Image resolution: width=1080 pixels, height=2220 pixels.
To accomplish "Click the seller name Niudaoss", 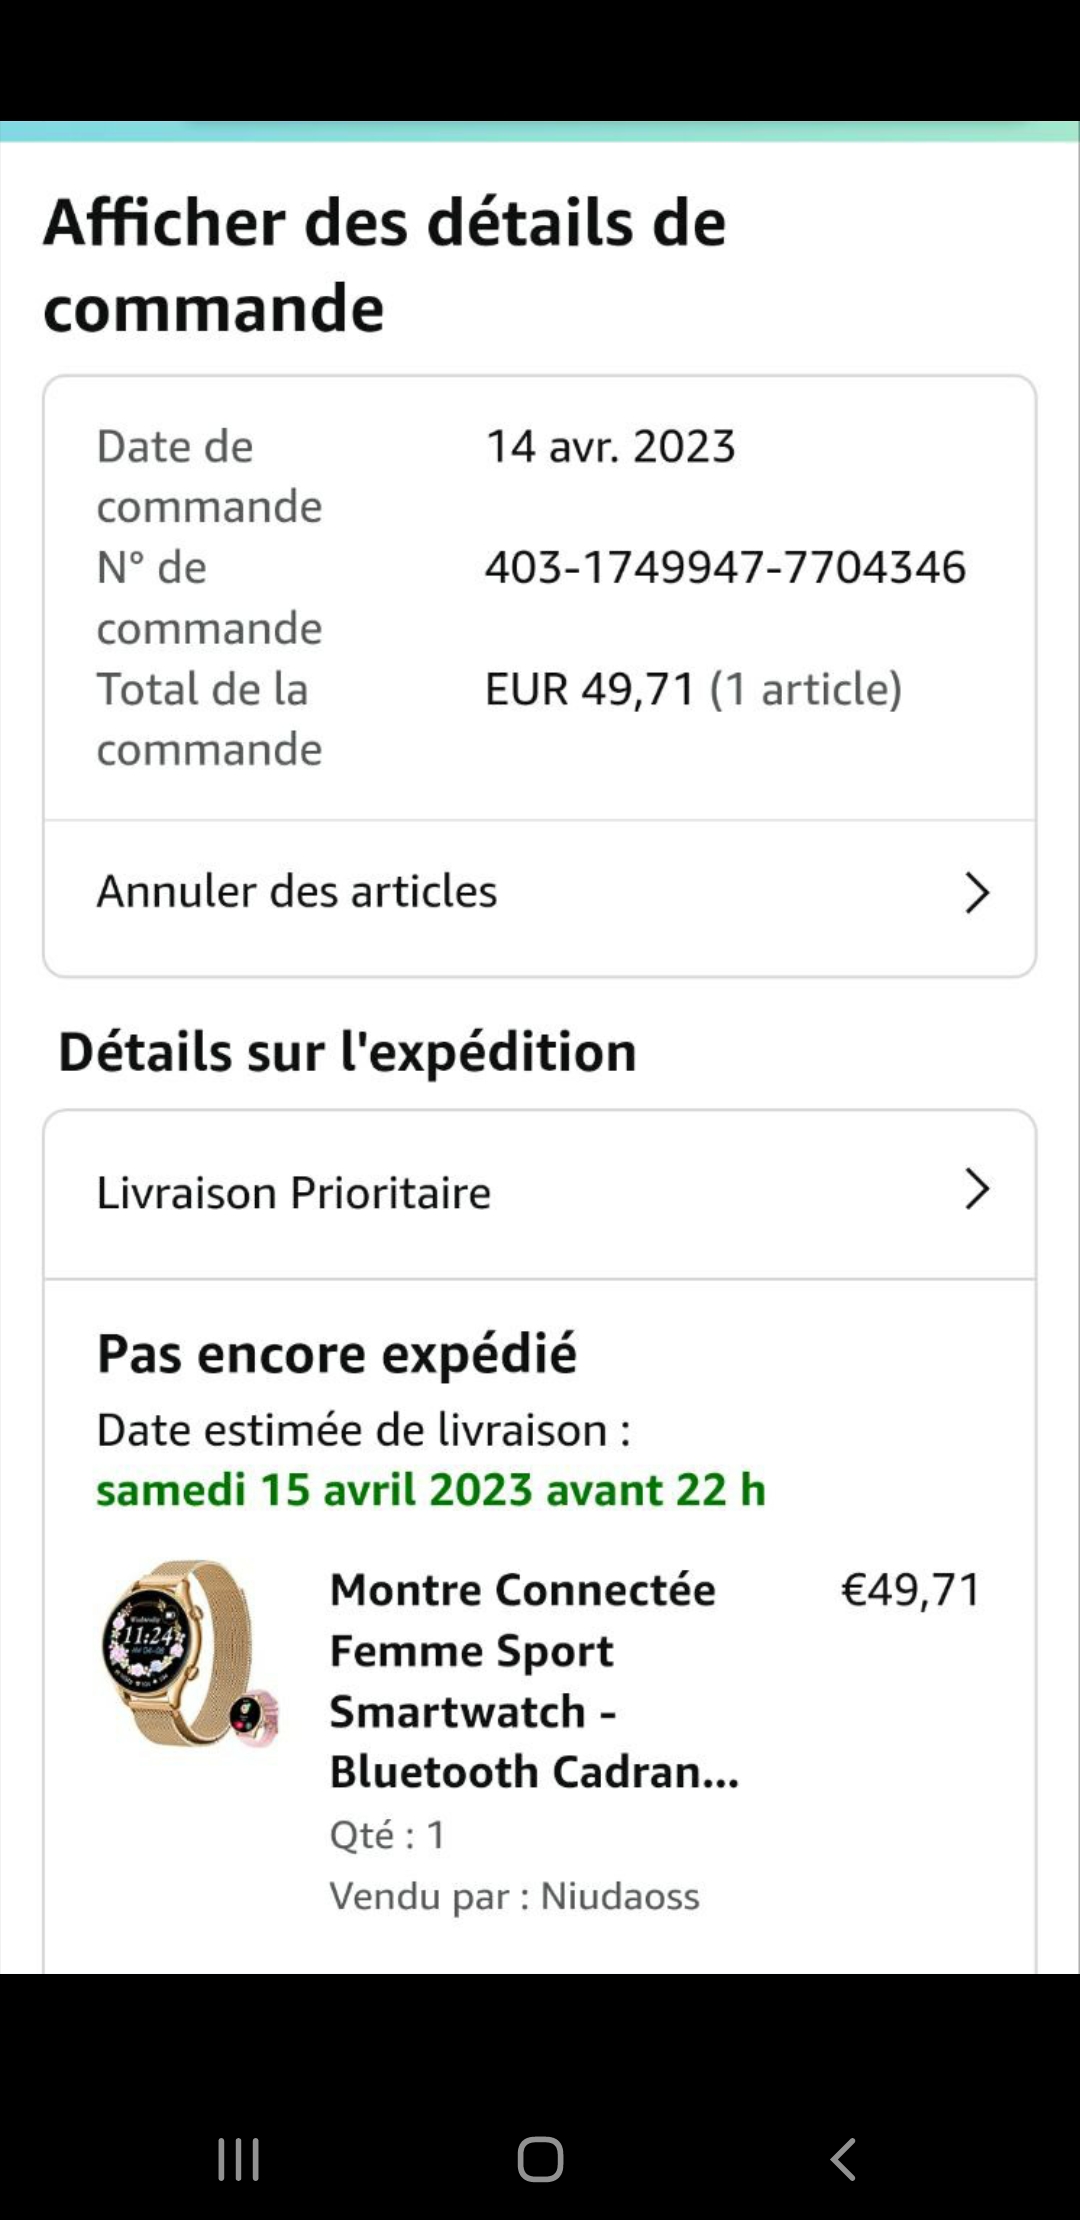I will [x=620, y=1896].
